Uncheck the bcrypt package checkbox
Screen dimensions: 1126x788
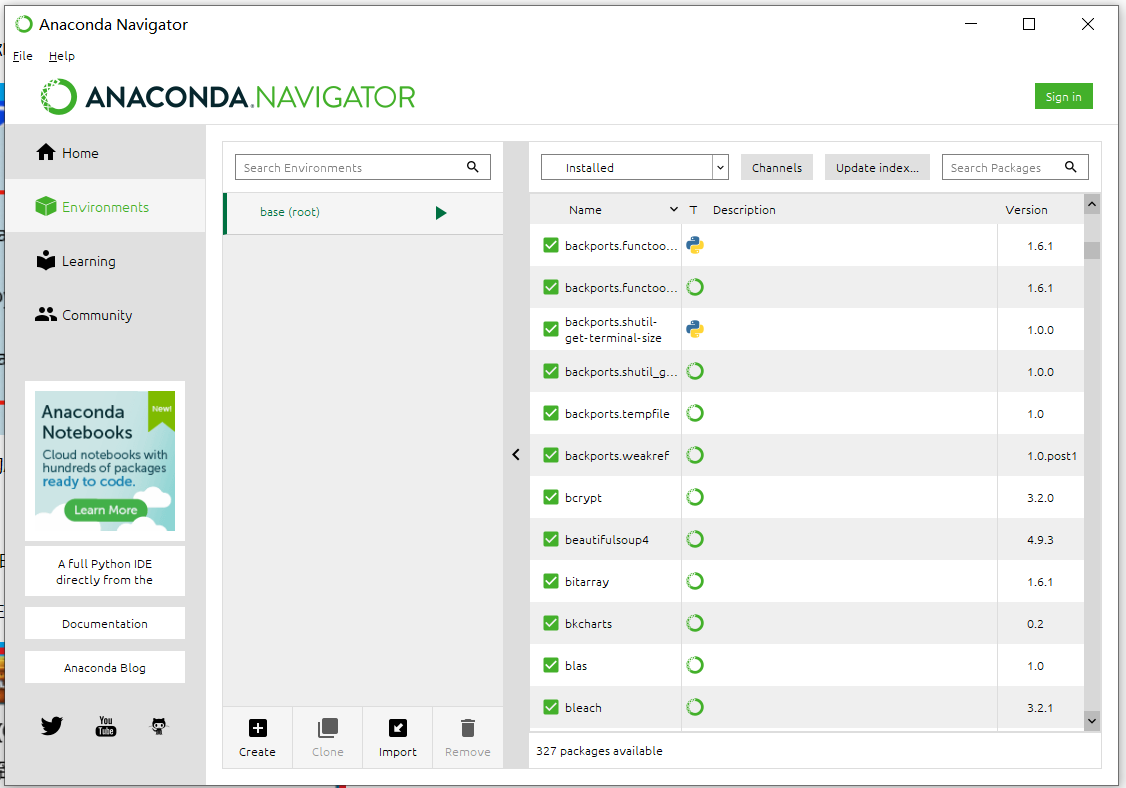[551, 497]
